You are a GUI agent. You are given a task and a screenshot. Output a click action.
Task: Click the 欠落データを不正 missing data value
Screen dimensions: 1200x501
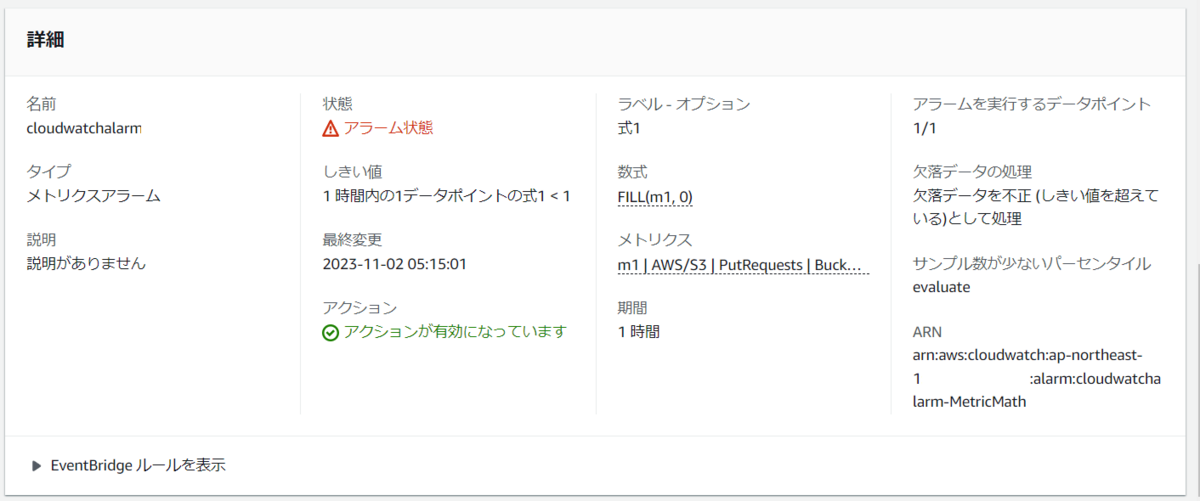tap(1036, 207)
